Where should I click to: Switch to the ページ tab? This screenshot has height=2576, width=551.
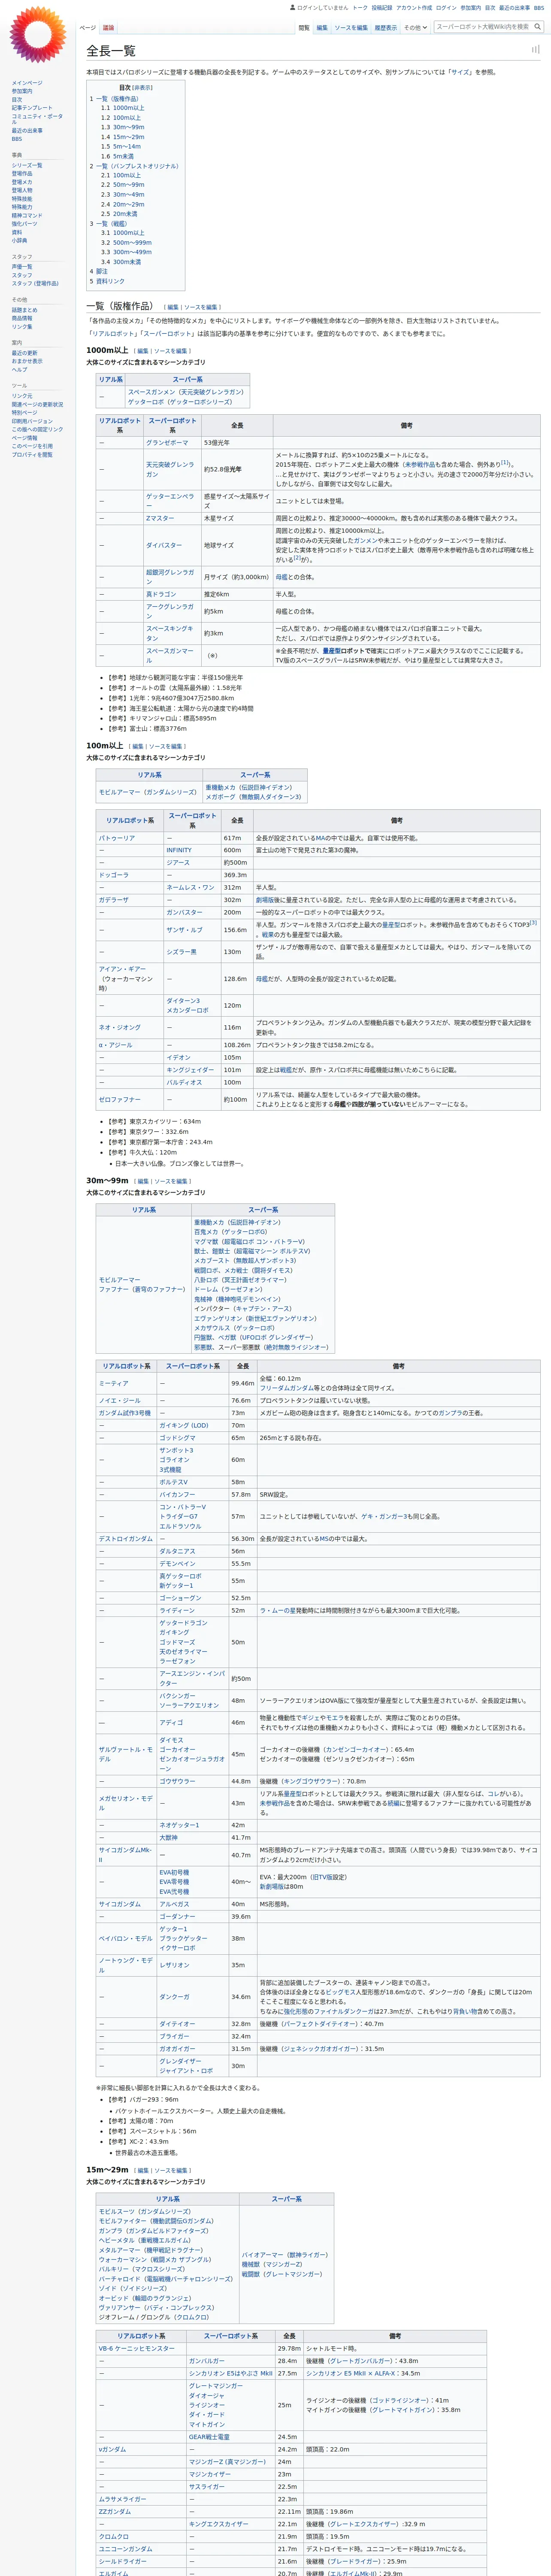click(x=88, y=28)
